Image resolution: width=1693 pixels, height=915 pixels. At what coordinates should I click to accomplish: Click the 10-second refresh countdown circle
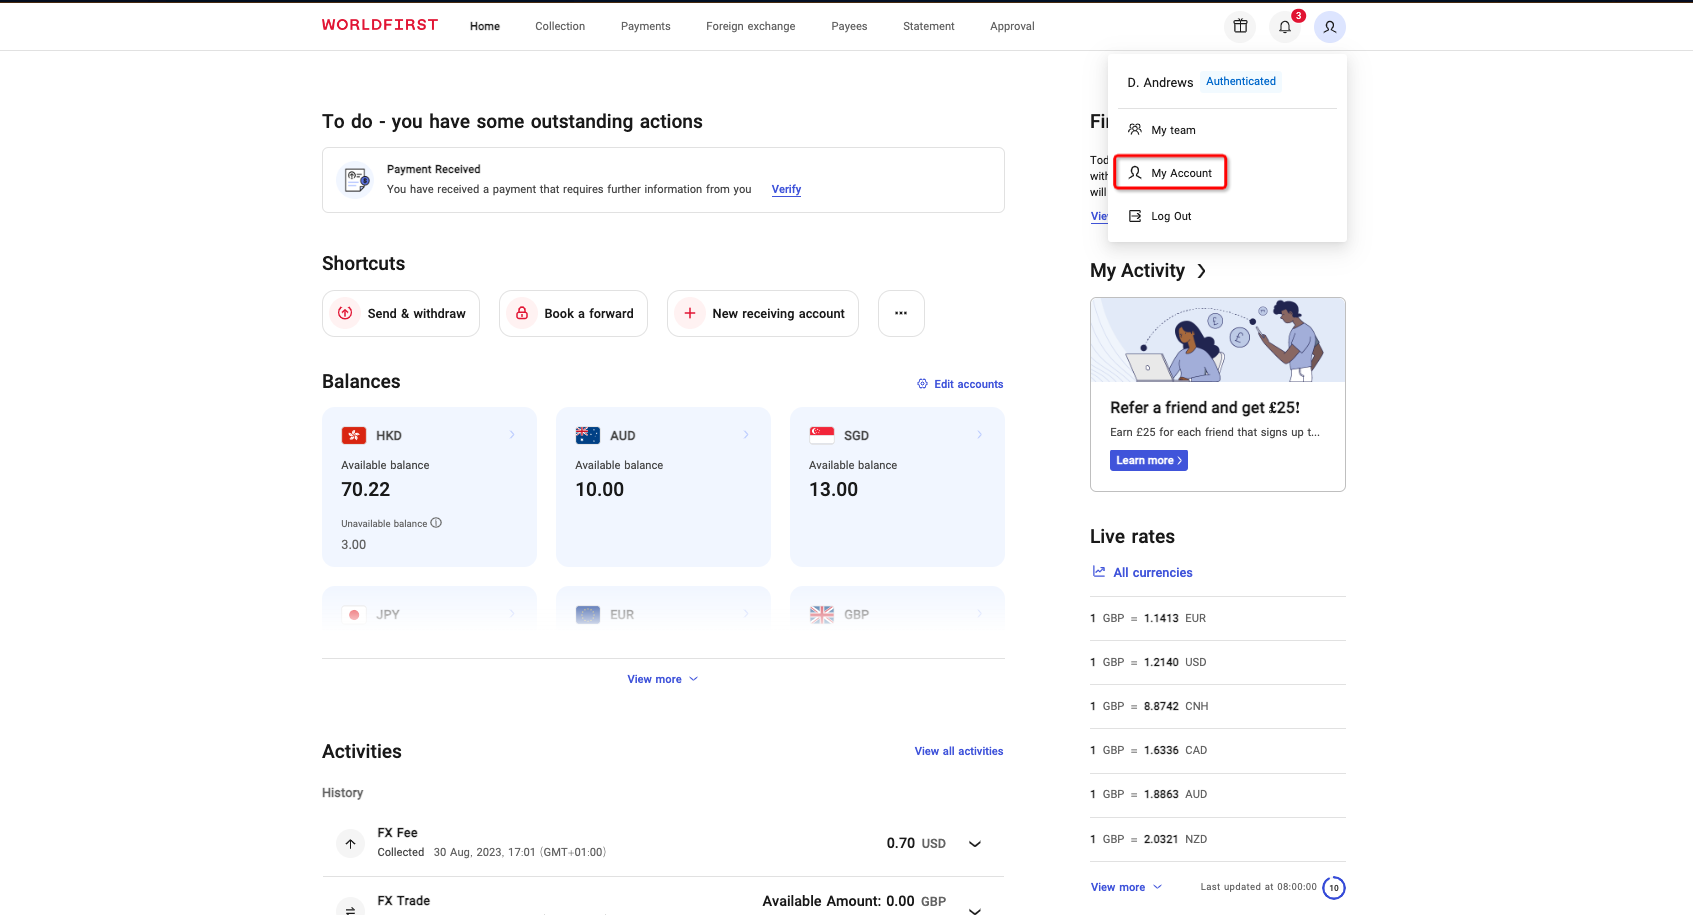click(1333, 887)
